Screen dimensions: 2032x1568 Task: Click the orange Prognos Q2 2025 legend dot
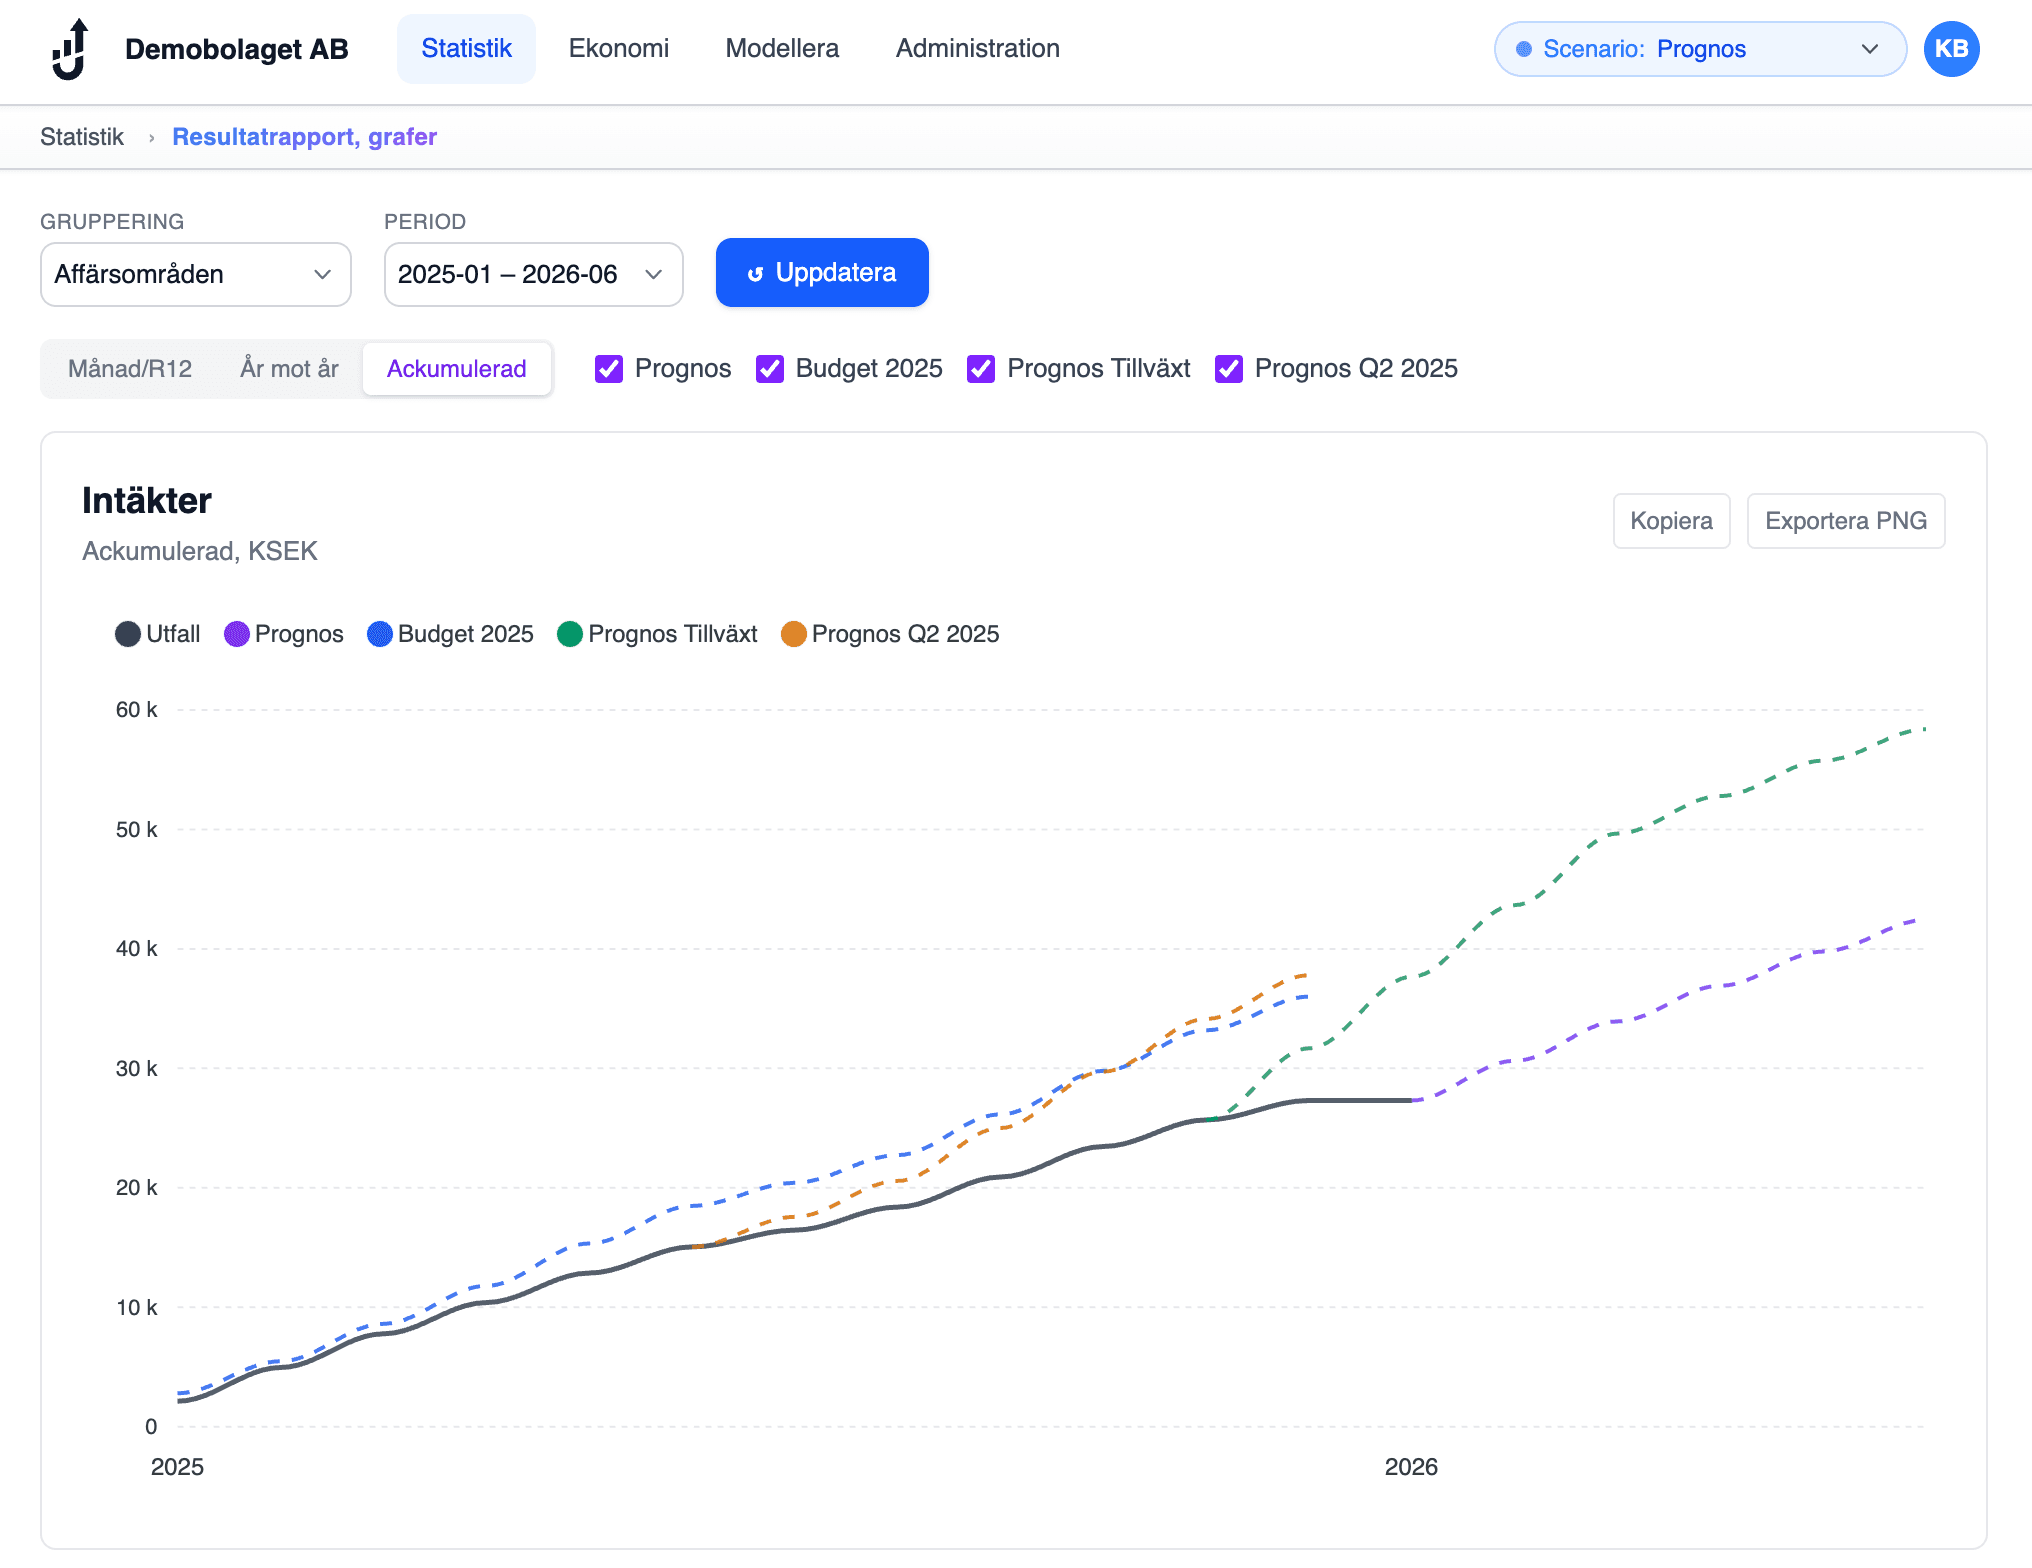click(794, 634)
